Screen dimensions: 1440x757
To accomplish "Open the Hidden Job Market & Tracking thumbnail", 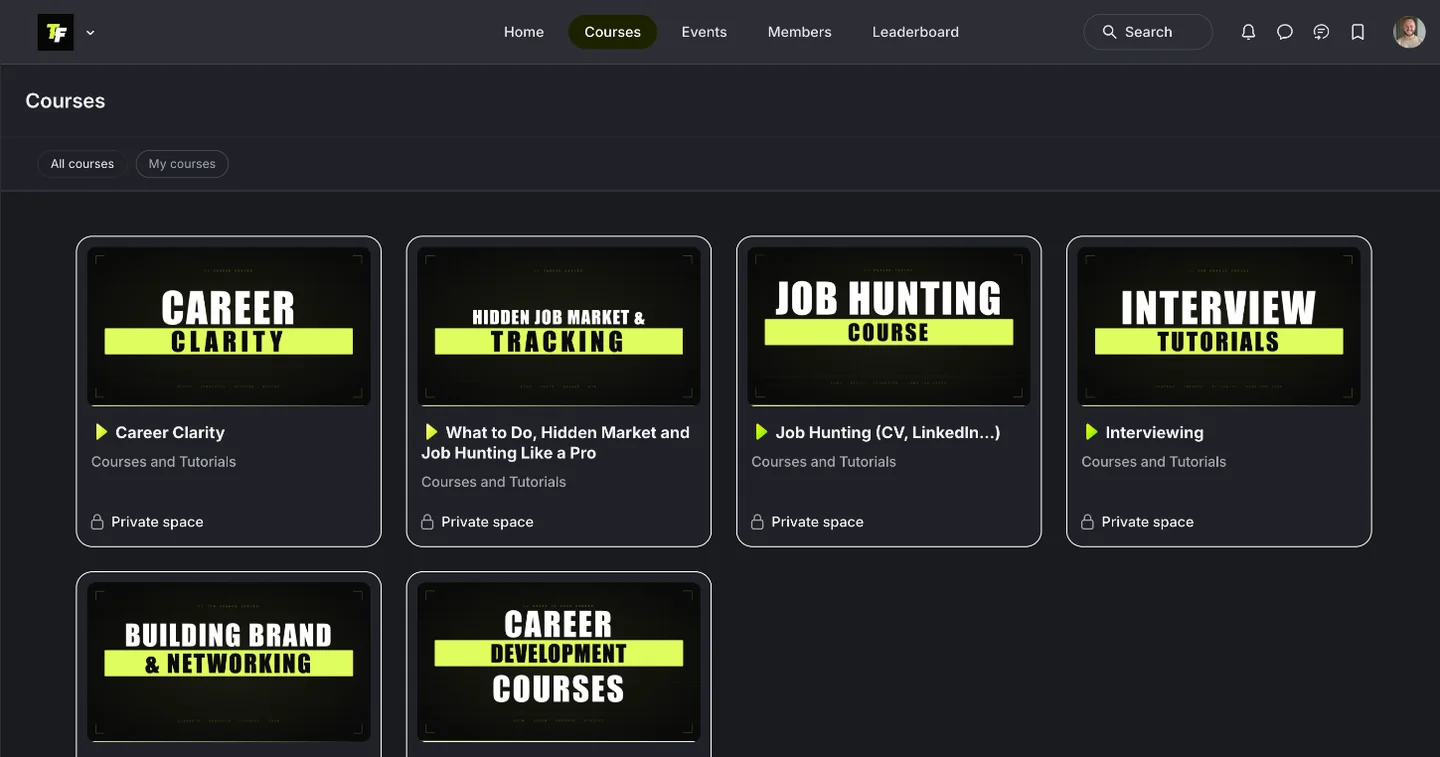I will [x=559, y=326].
